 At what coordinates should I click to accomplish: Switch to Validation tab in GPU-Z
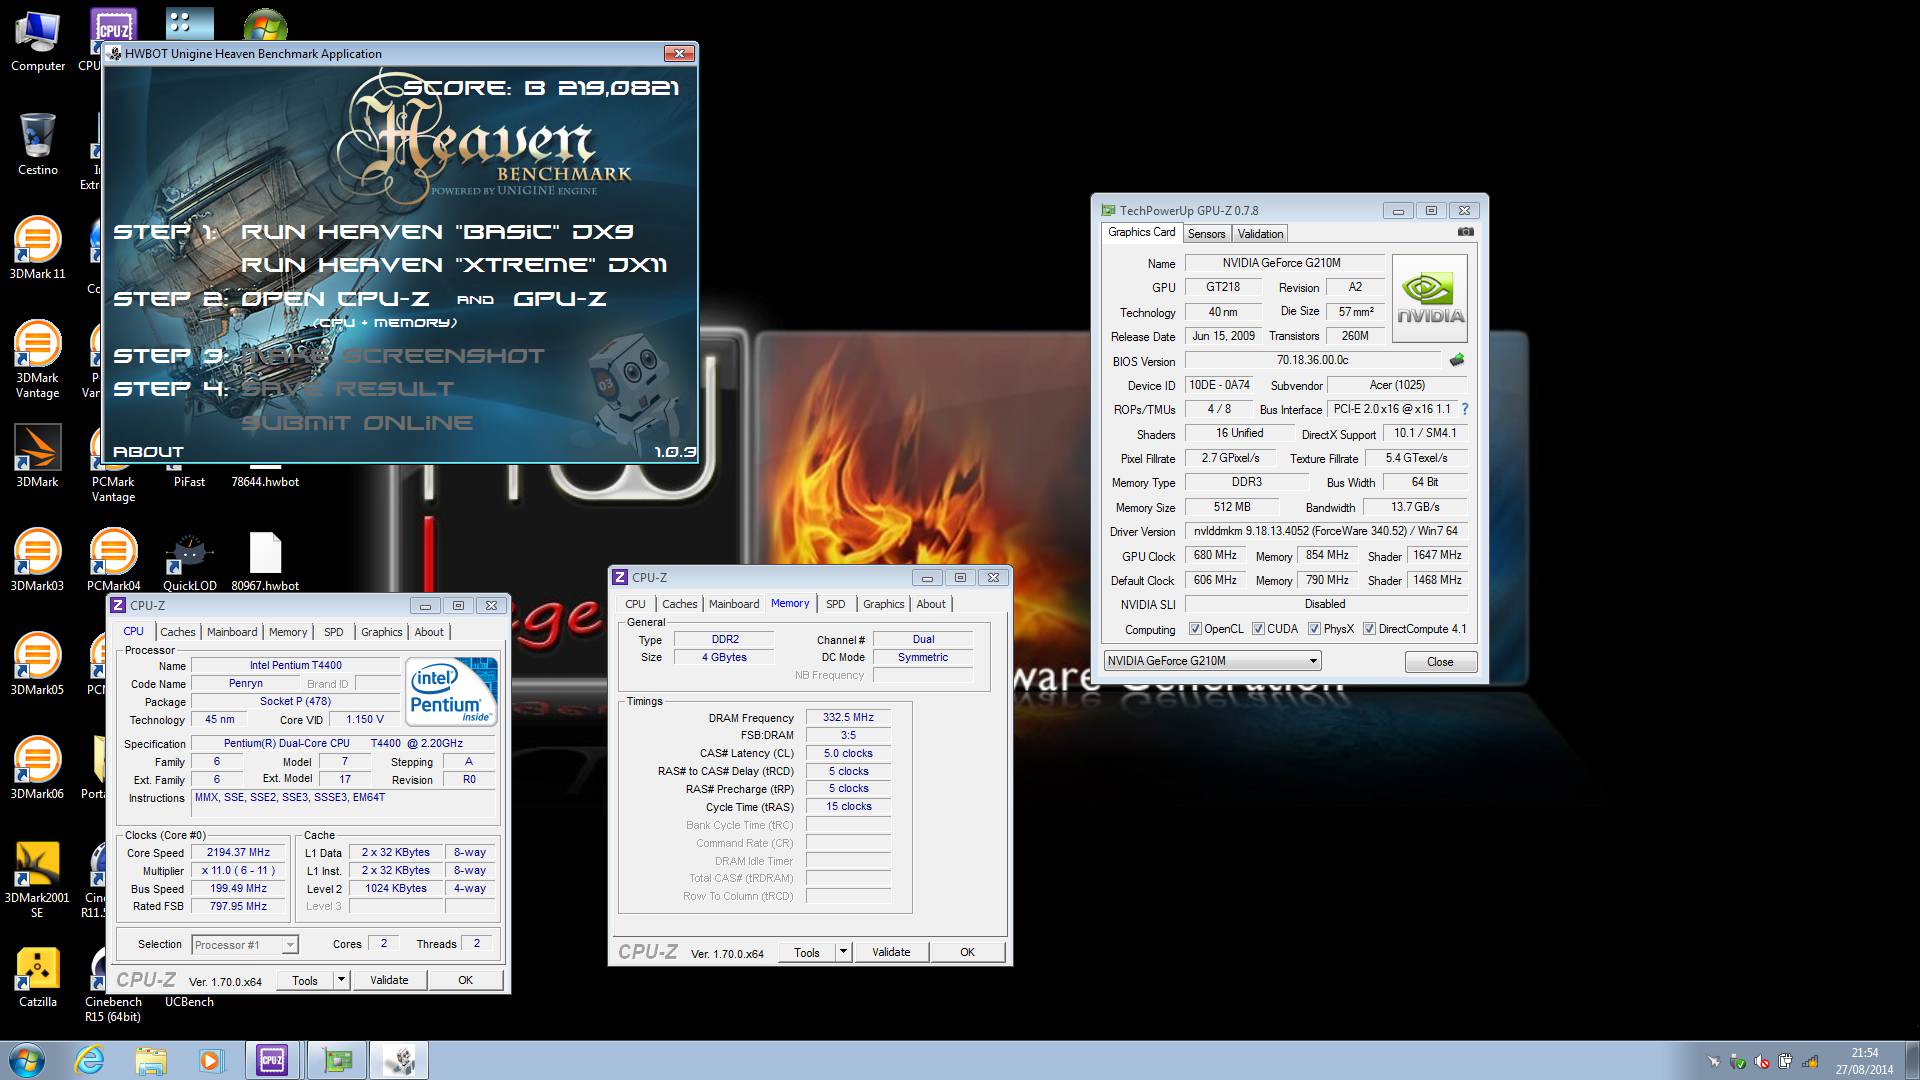[x=1260, y=234]
